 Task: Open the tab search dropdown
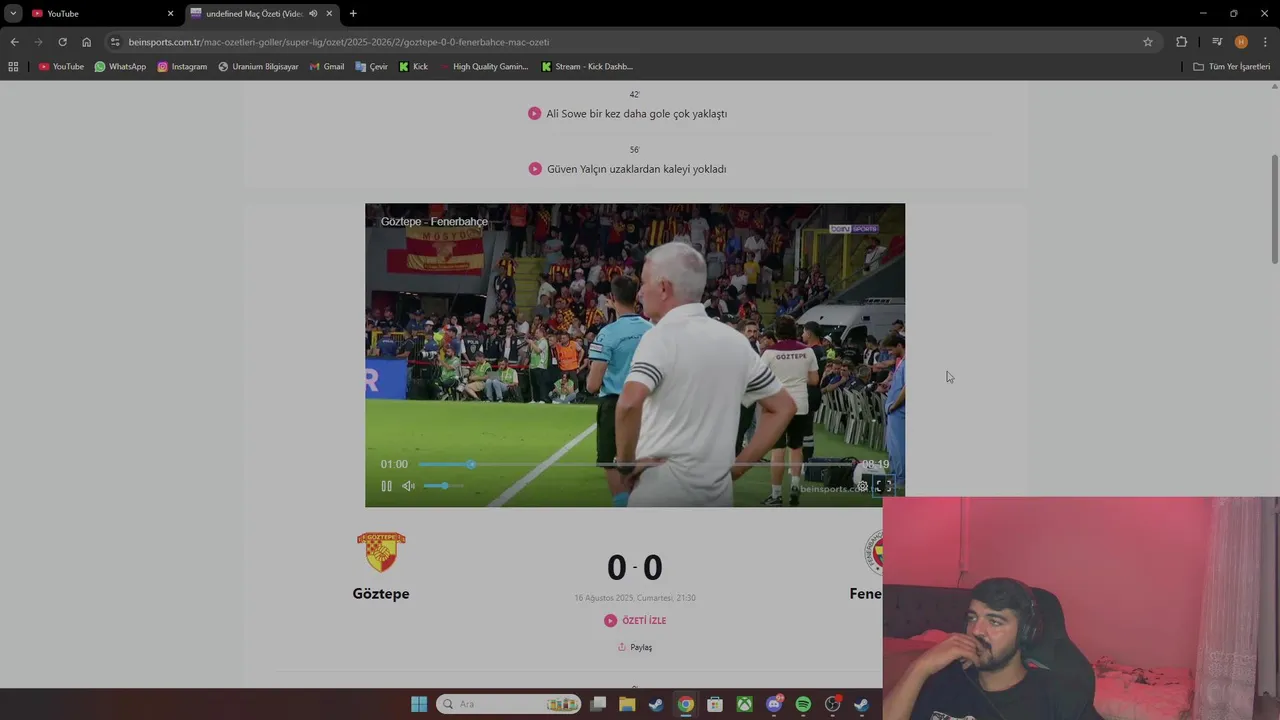click(13, 13)
